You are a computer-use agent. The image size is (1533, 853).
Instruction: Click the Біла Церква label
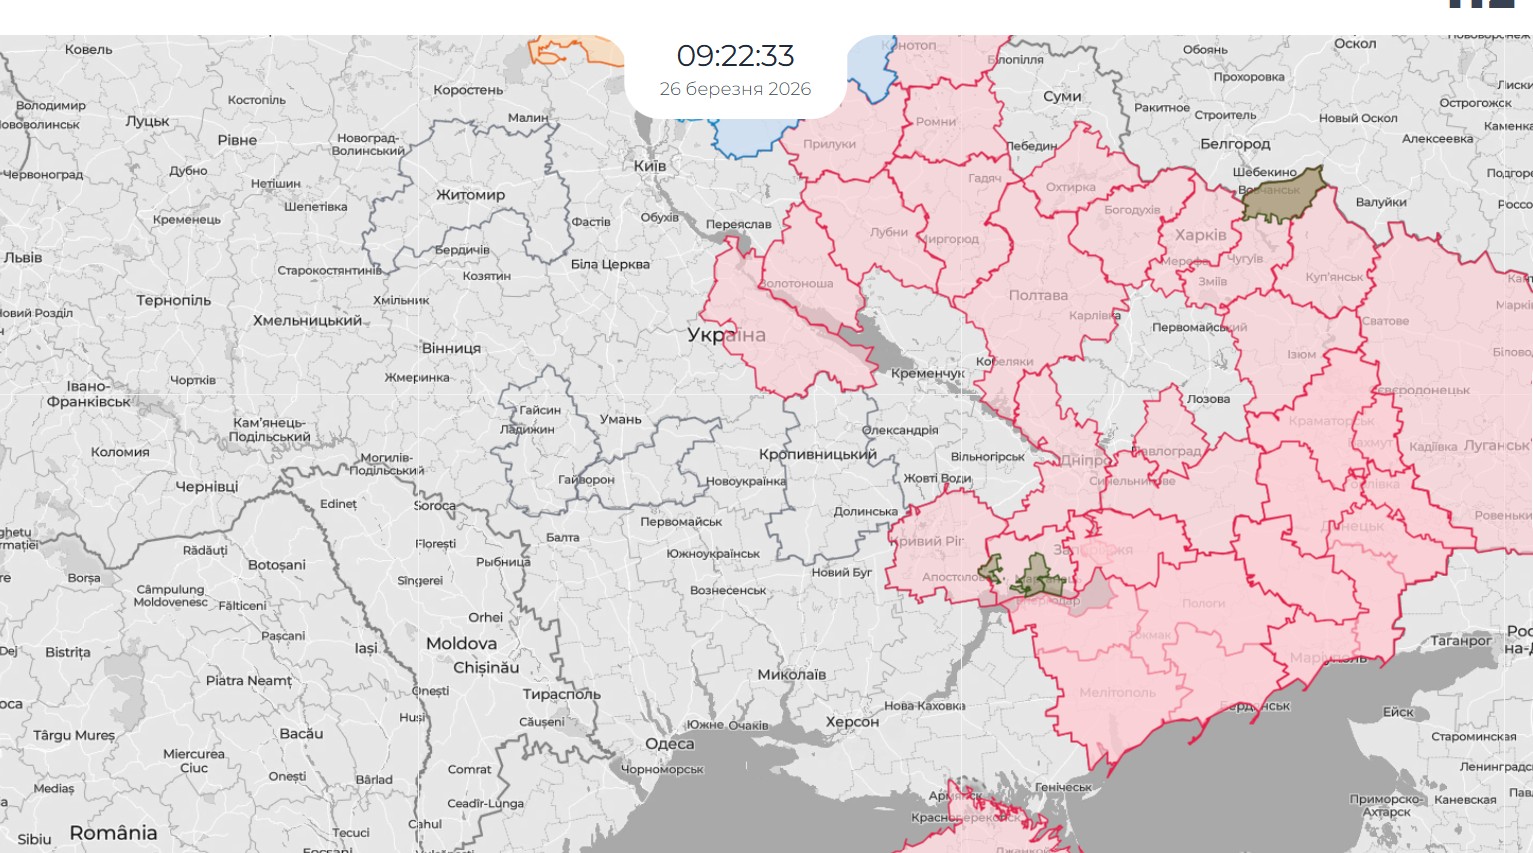point(610,265)
